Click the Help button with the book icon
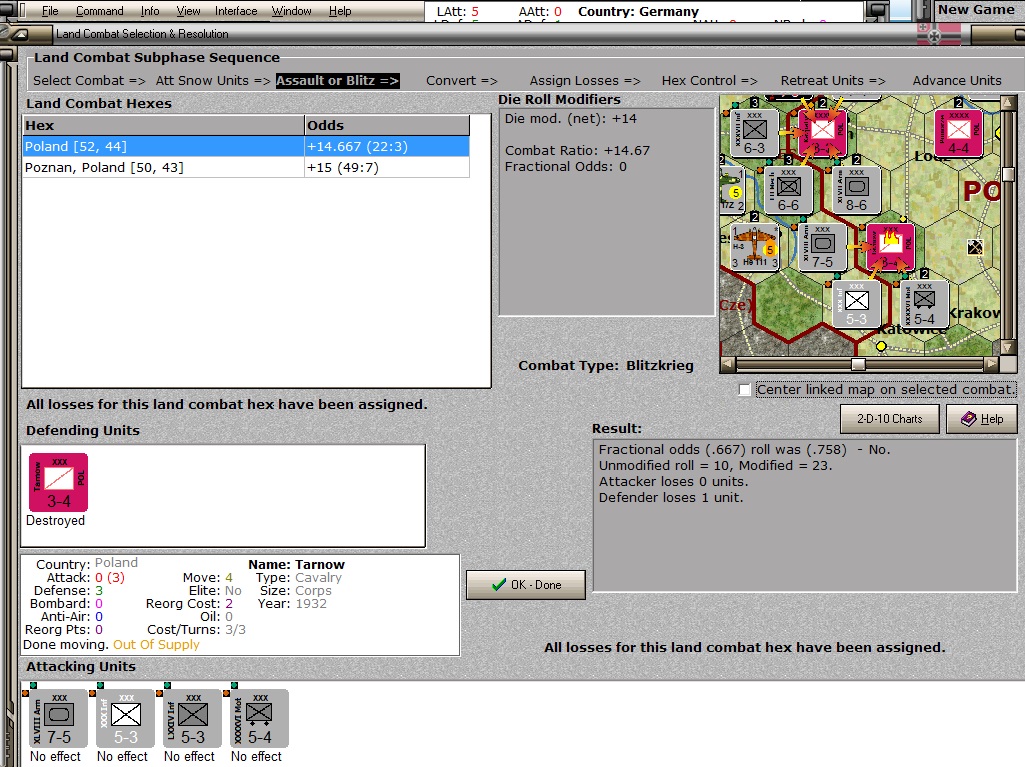This screenshot has width=1025, height=767. [x=982, y=419]
